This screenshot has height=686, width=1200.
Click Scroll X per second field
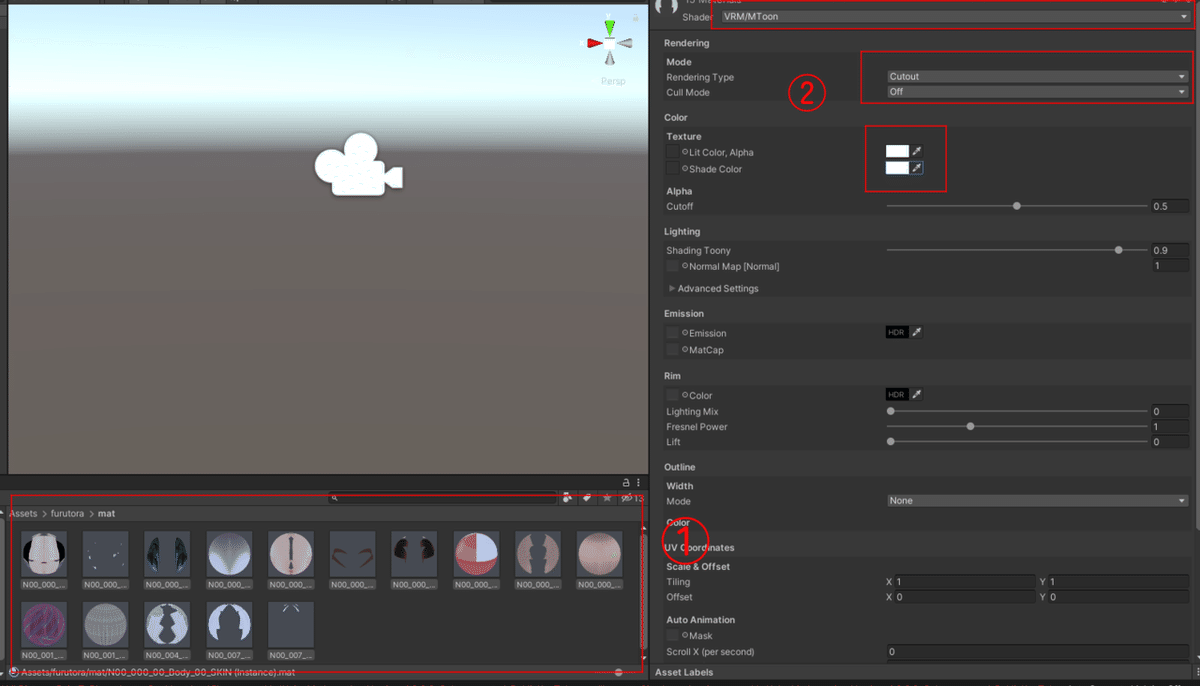tap(1038, 652)
